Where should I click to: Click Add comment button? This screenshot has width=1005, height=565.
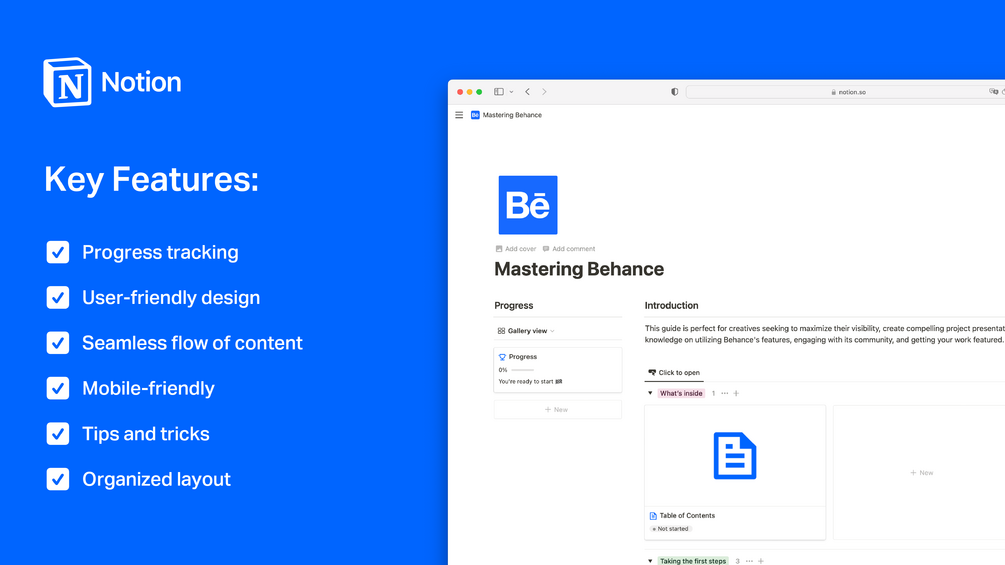(x=569, y=249)
